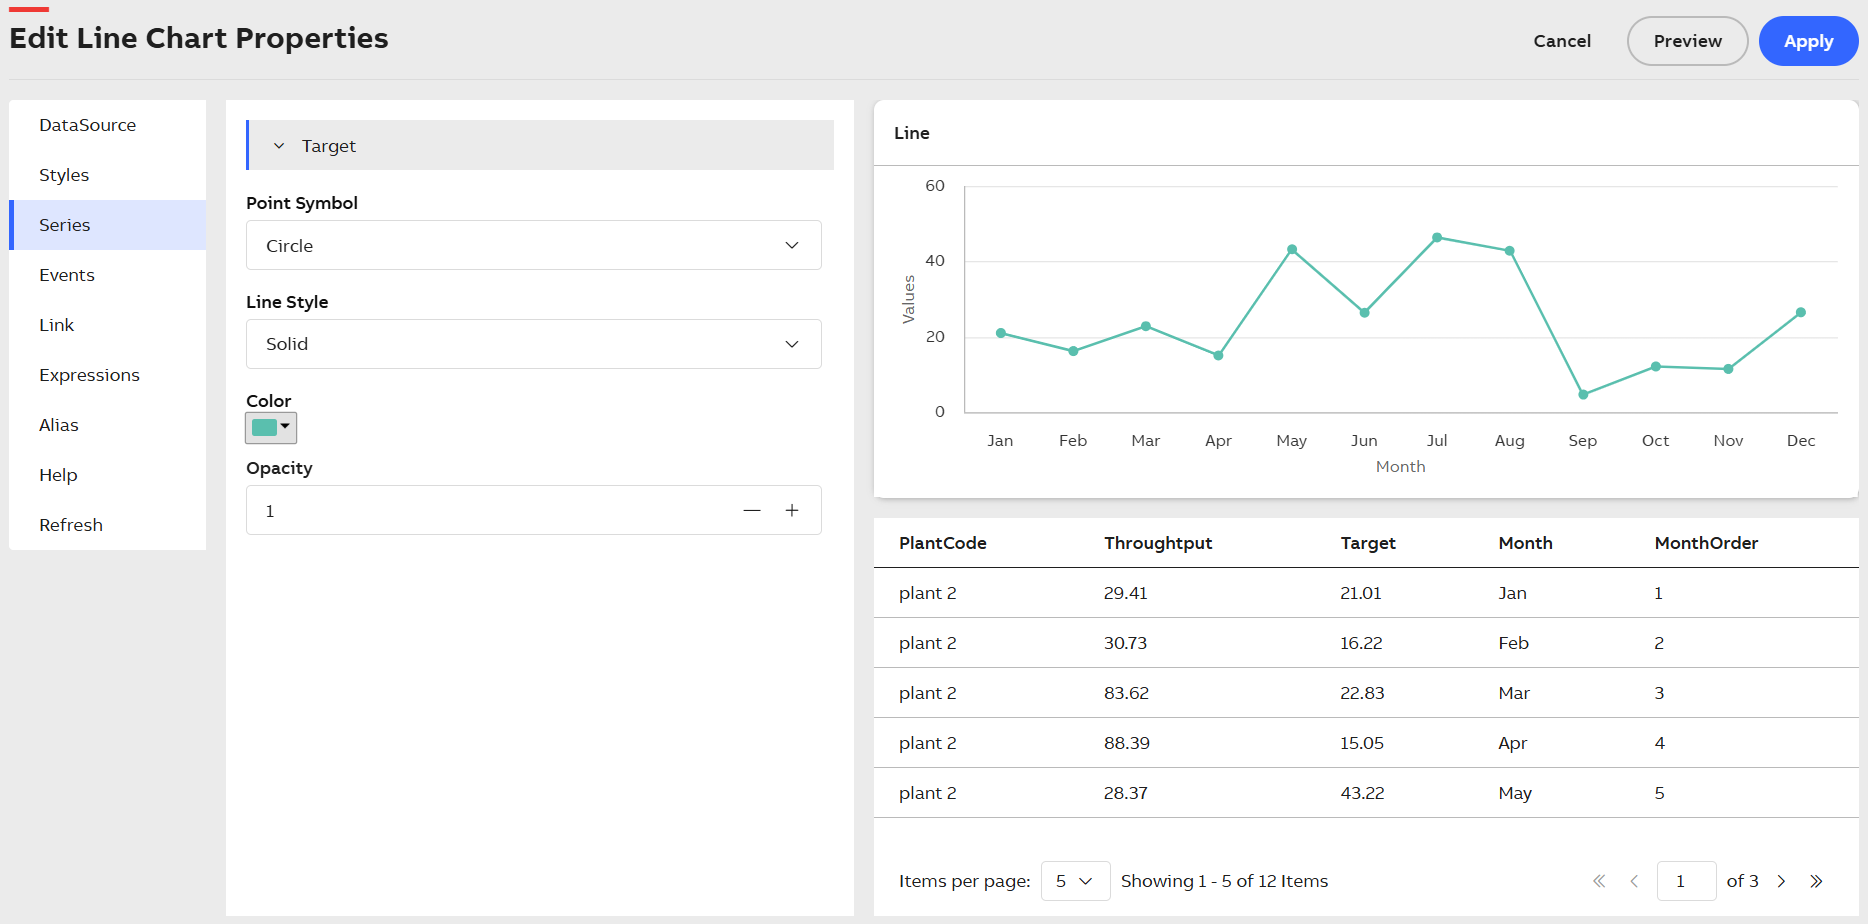This screenshot has width=1868, height=924.
Task: Collapse the Target series section
Action: (x=279, y=146)
